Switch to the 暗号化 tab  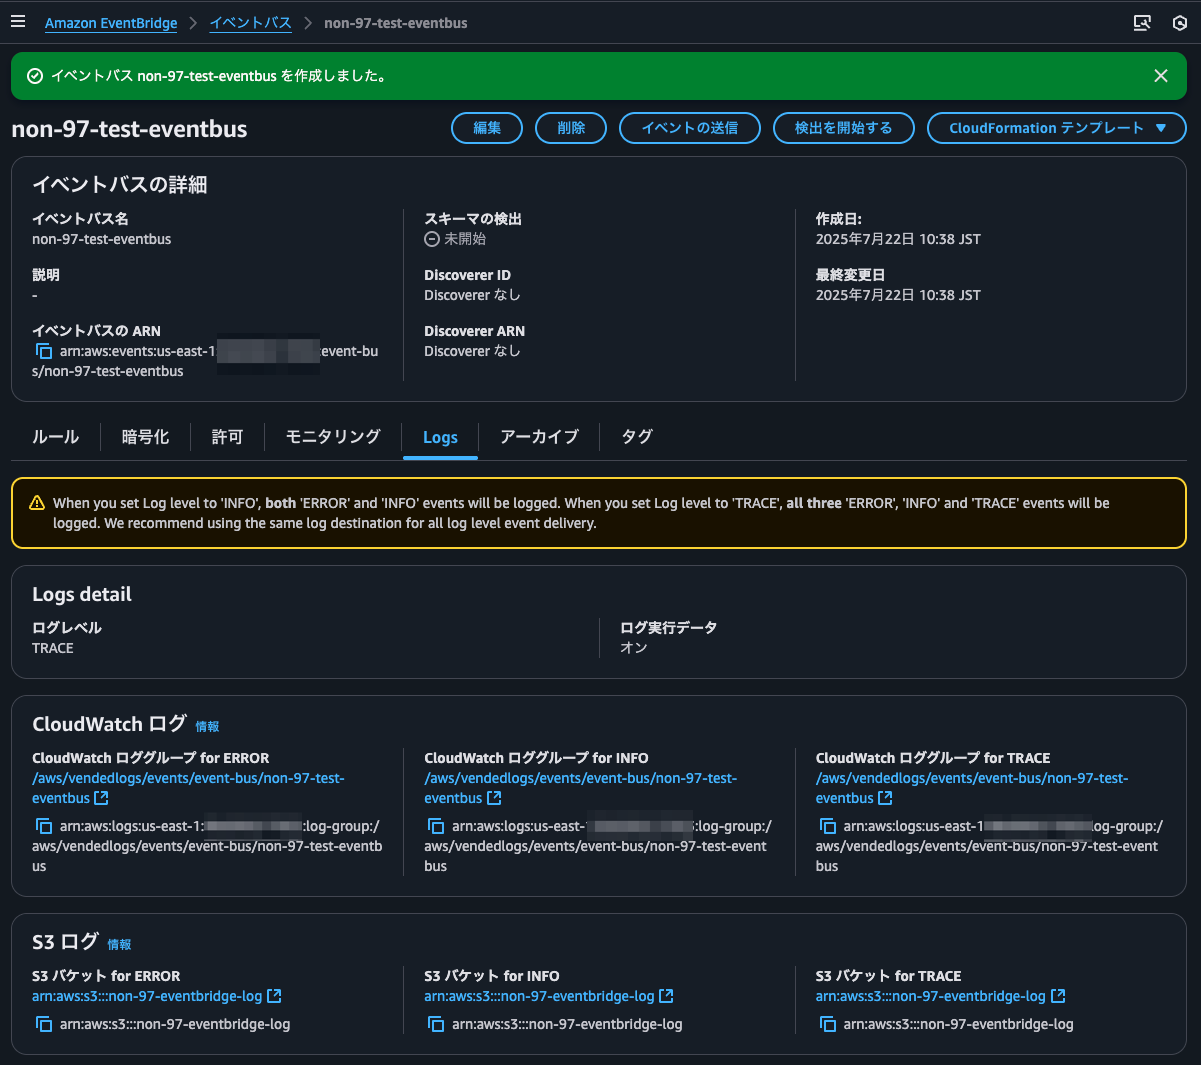[145, 437]
